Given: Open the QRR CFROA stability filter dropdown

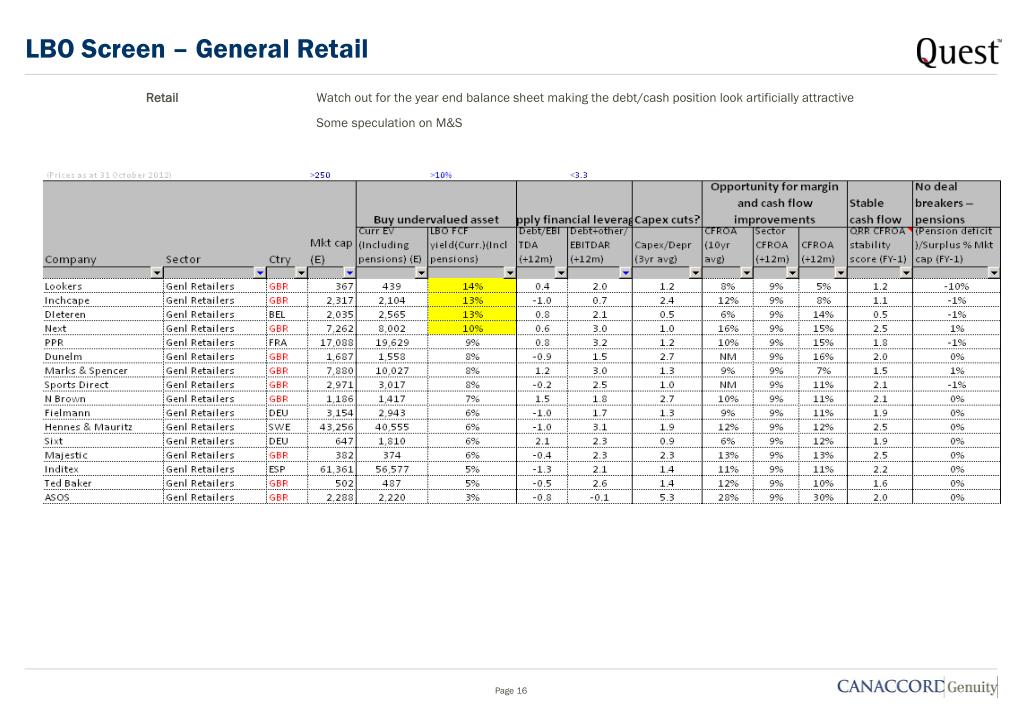Looking at the screenshot, I should coord(906,272).
